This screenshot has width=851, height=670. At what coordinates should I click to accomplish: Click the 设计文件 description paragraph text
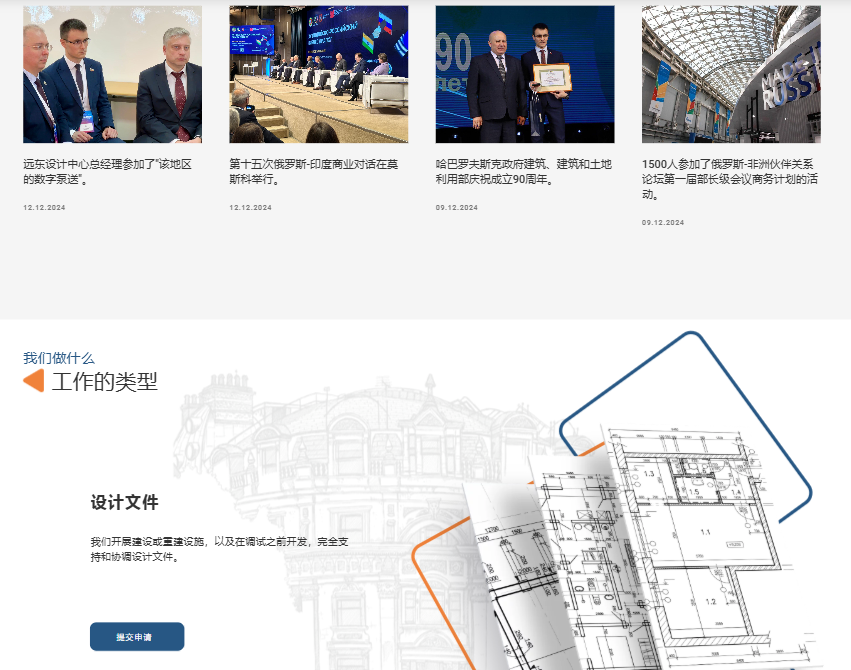coord(218,549)
